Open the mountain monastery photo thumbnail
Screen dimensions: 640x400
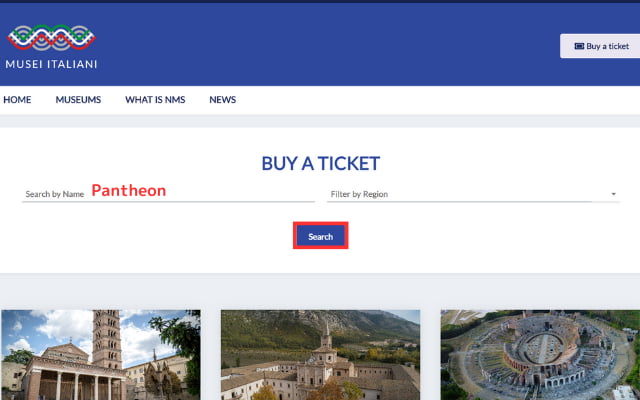[x=320, y=355]
